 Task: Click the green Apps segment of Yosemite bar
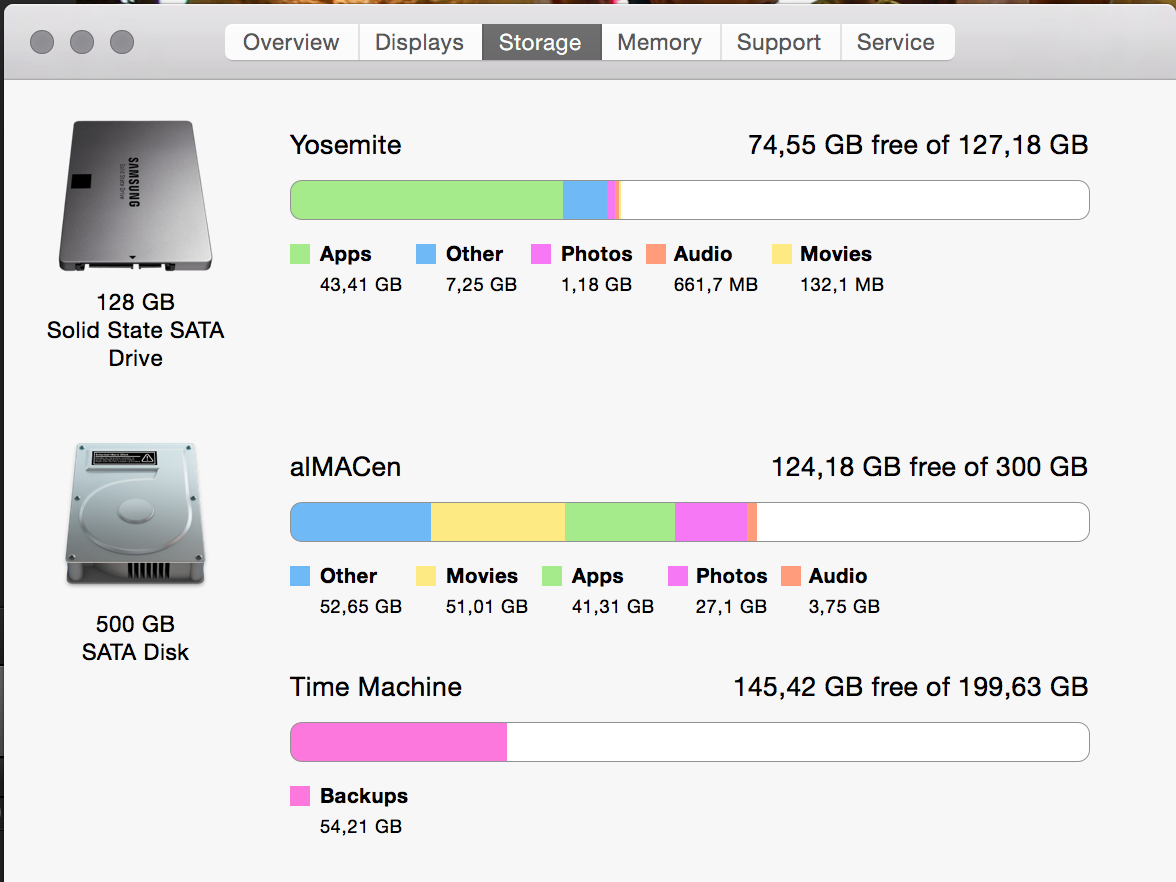[x=427, y=200]
